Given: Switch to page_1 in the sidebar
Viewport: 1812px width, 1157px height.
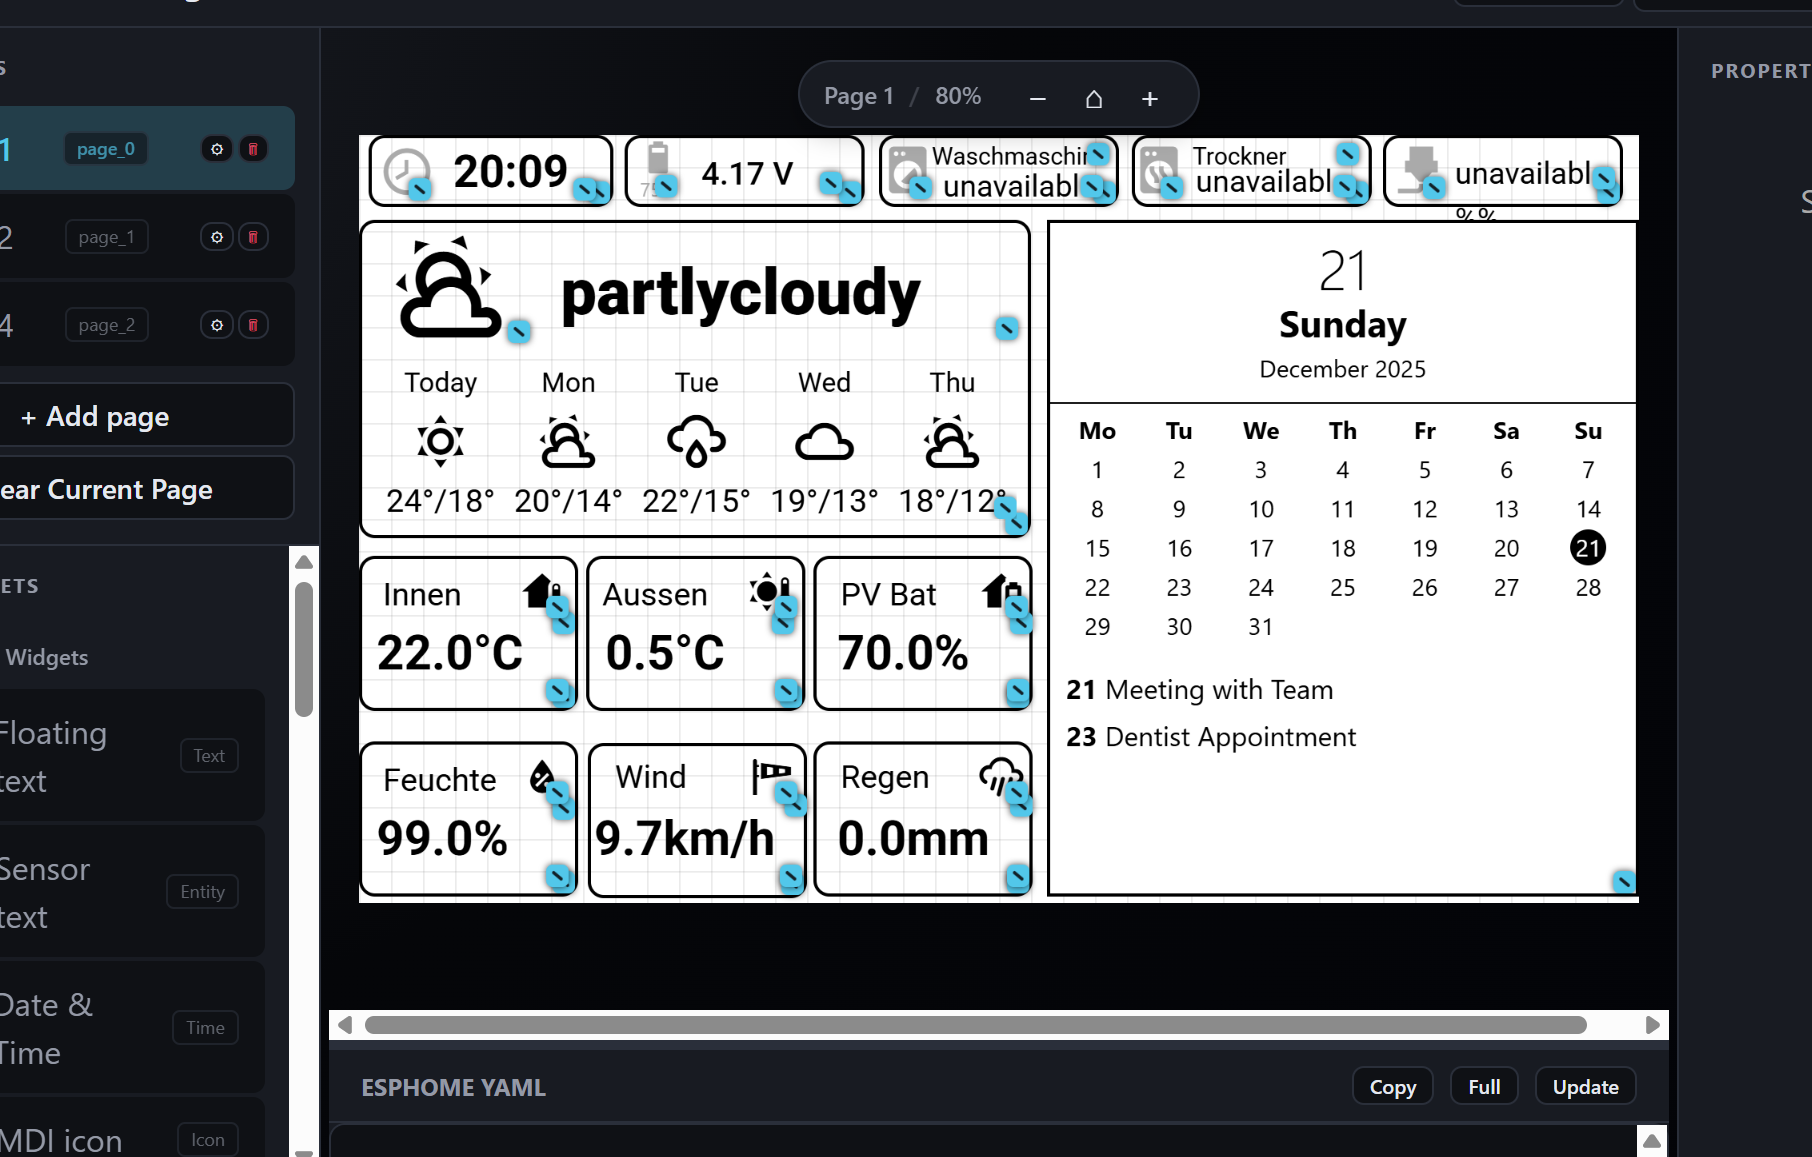Looking at the screenshot, I should (106, 237).
